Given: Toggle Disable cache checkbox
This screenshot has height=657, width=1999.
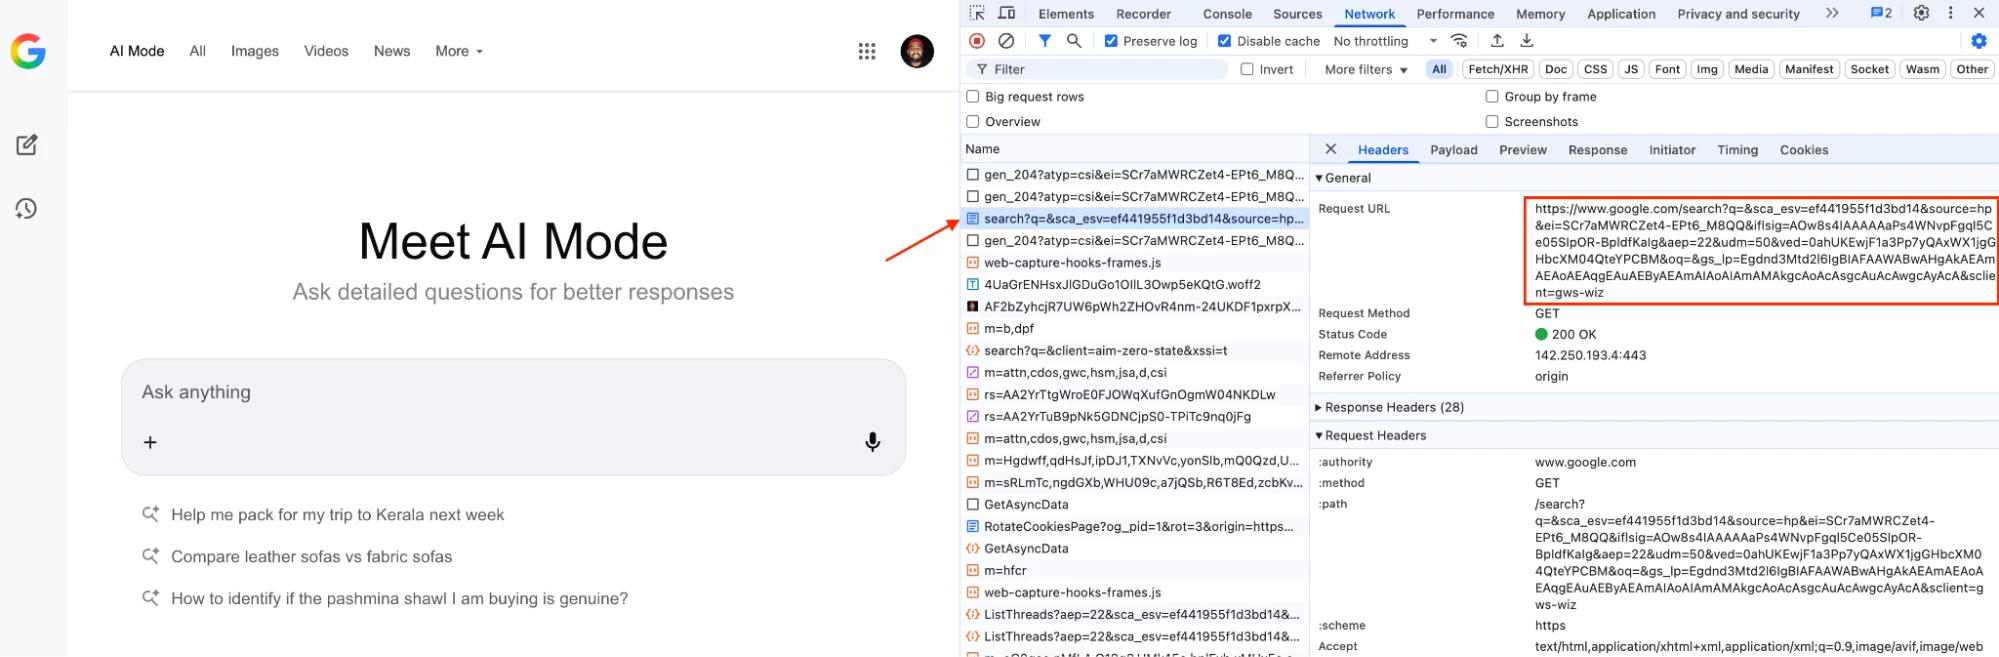Looking at the screenshot, I should pos(1224,41).
